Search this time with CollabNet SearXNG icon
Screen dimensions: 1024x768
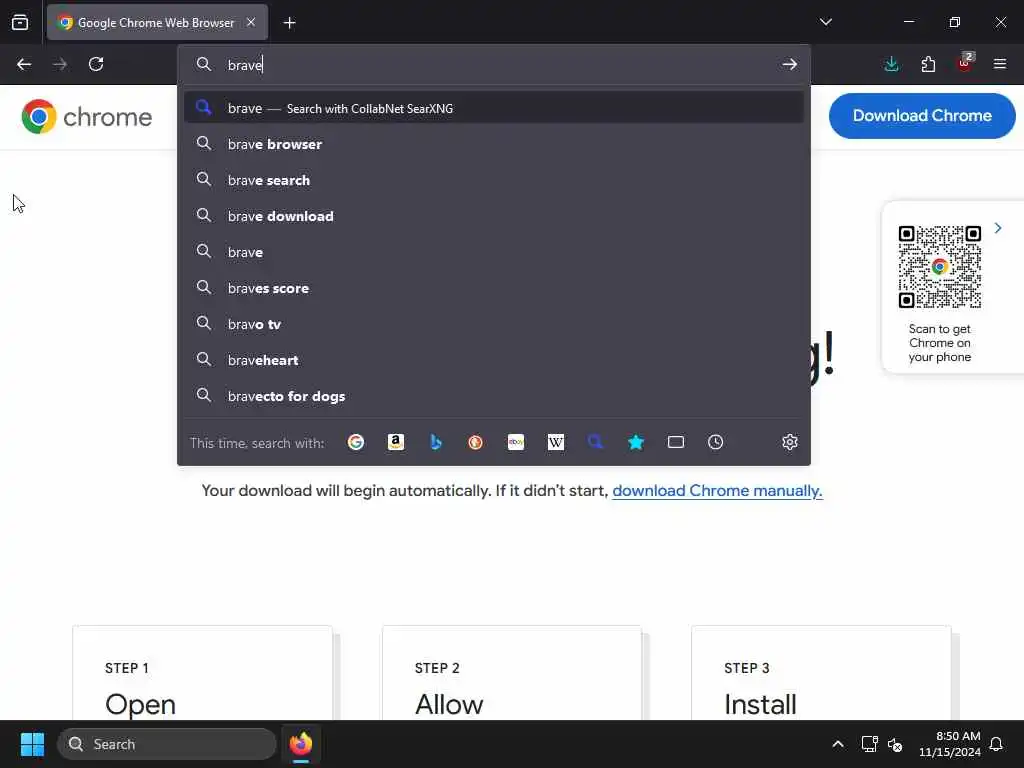pos(596,442)
